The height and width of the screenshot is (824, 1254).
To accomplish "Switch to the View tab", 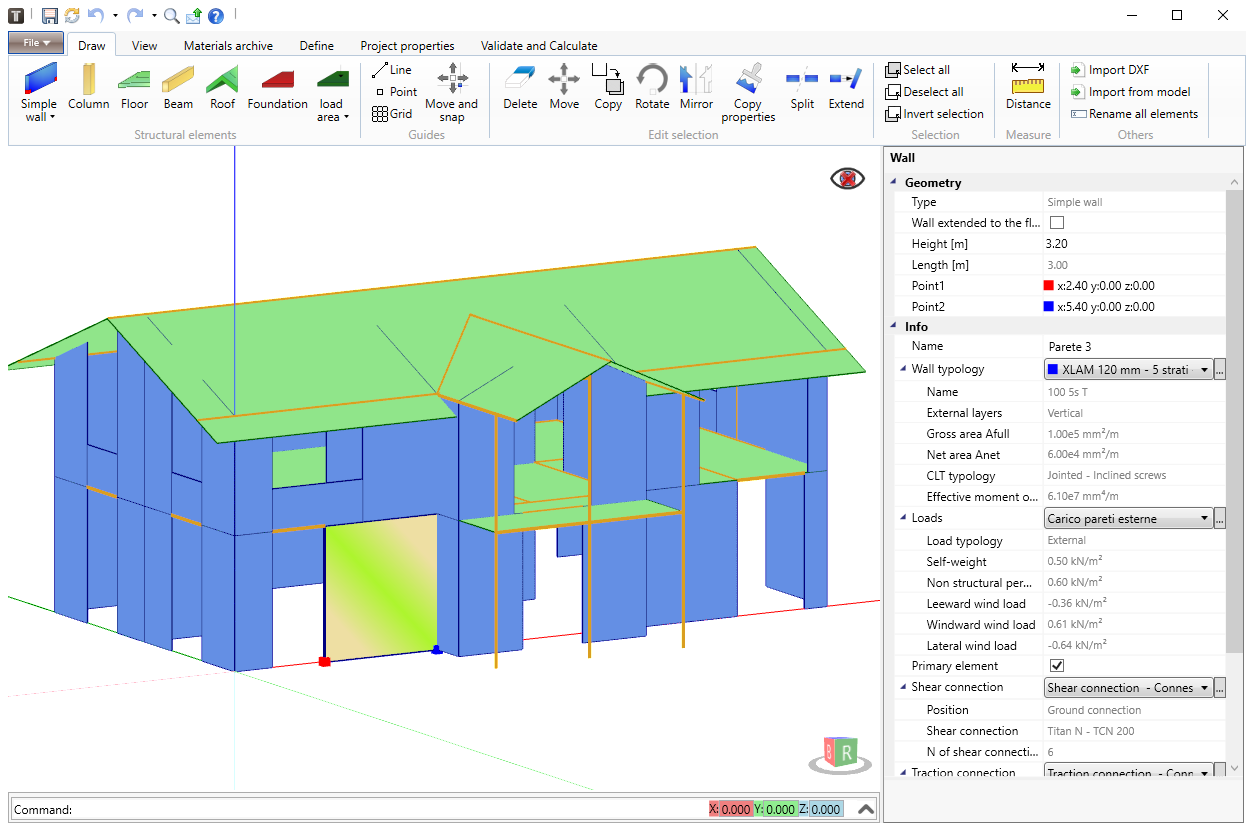I will click(144, 46).
